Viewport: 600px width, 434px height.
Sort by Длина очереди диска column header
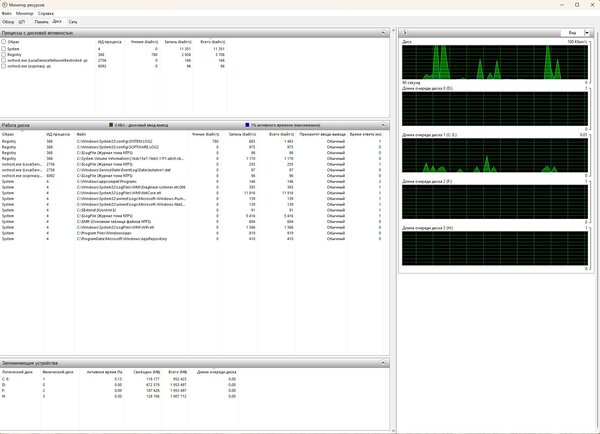click(x=217, y=372)
